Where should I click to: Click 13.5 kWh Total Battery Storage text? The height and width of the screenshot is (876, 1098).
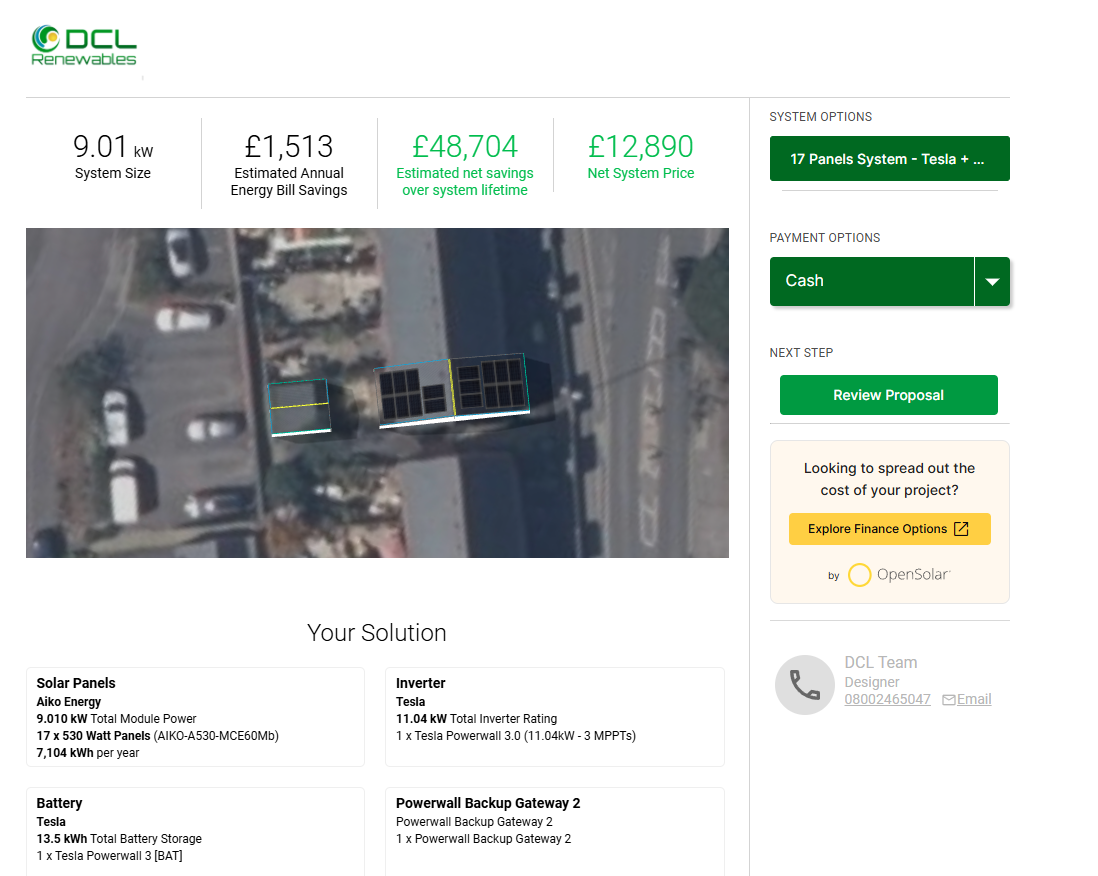[x=119, y=839]
